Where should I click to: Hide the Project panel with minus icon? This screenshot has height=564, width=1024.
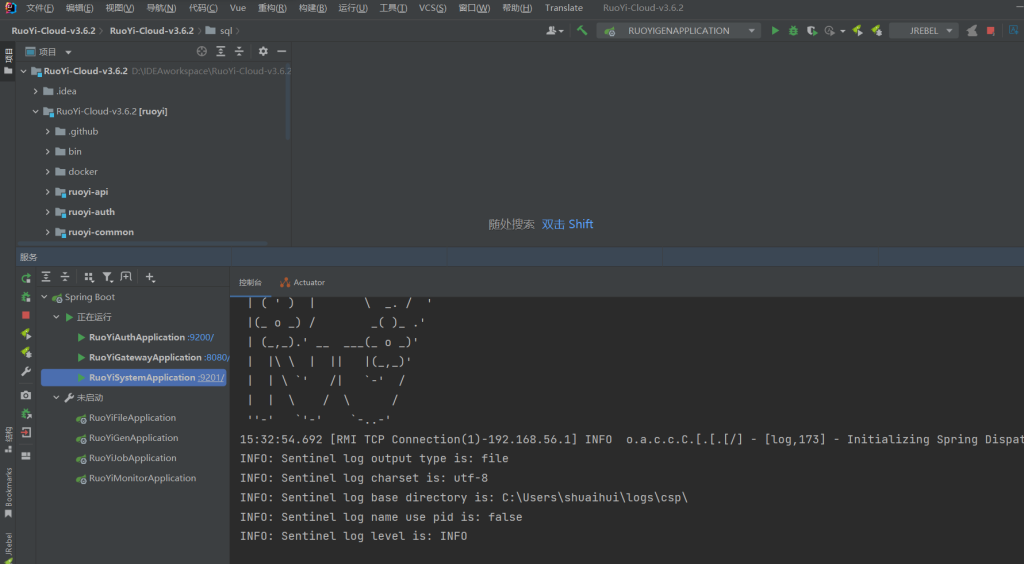coord(282,52)
